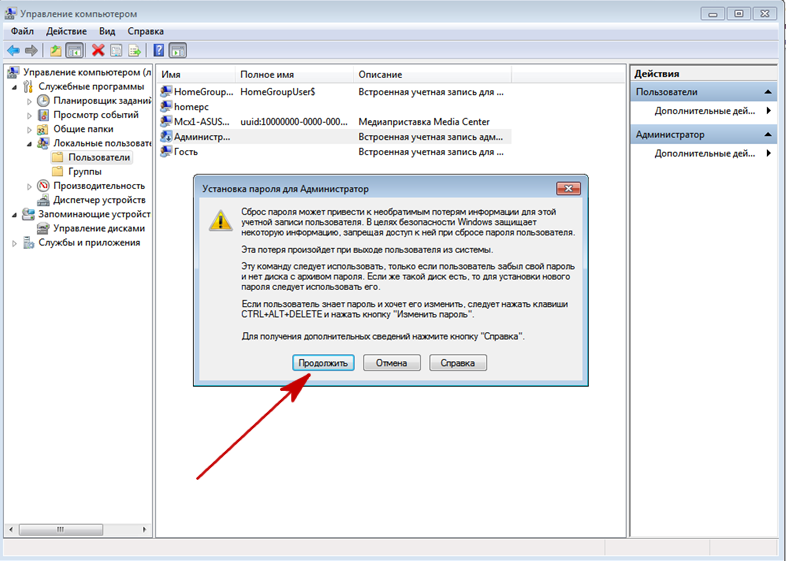
Task: Click the Гость account icon
Action: coord(166,151)
